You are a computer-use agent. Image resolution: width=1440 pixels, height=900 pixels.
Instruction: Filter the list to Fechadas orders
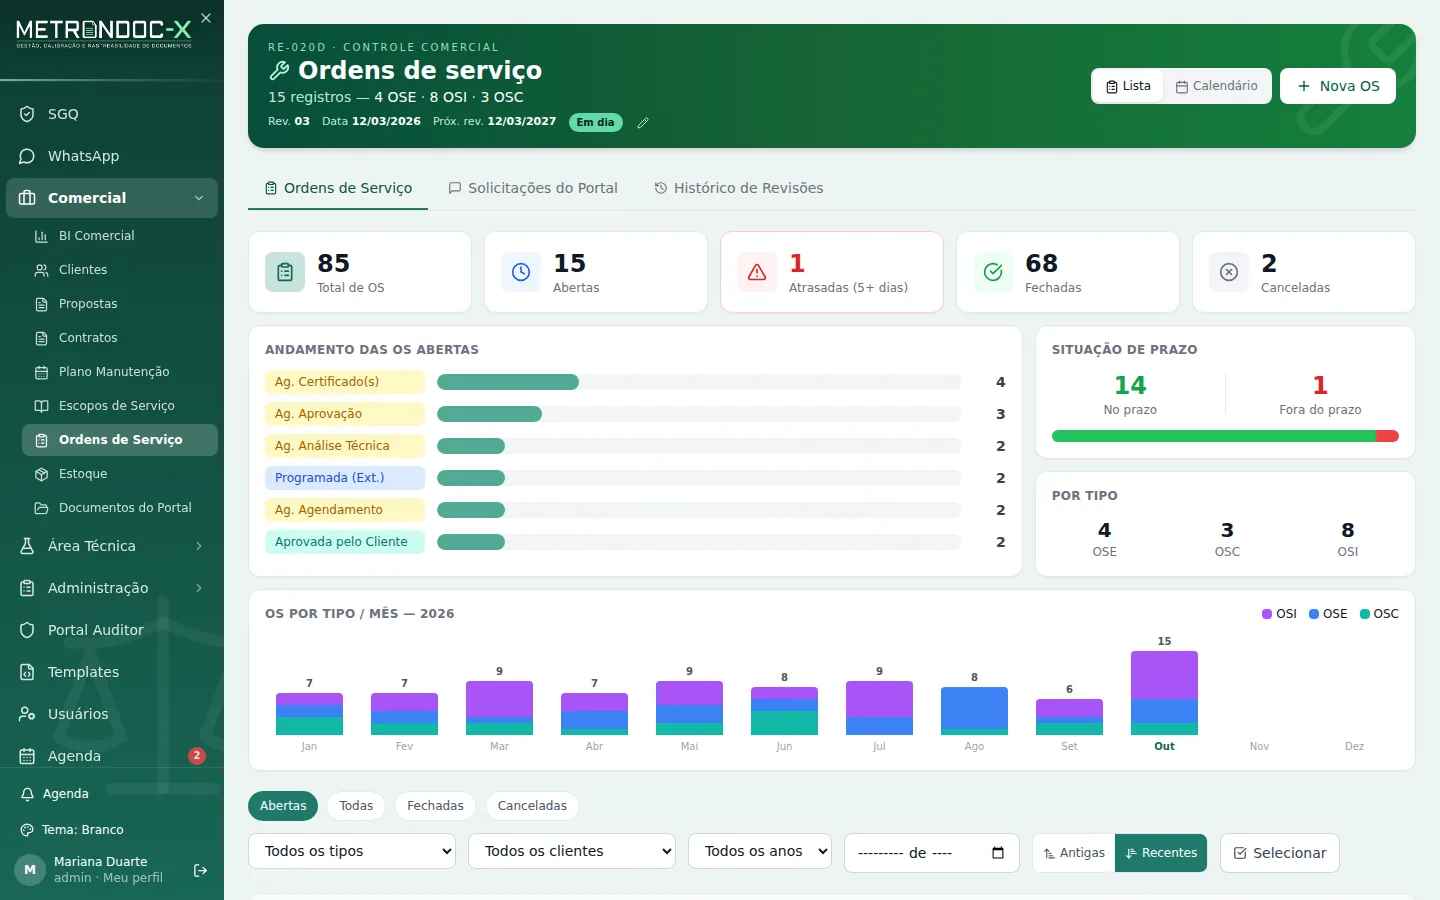435,806
